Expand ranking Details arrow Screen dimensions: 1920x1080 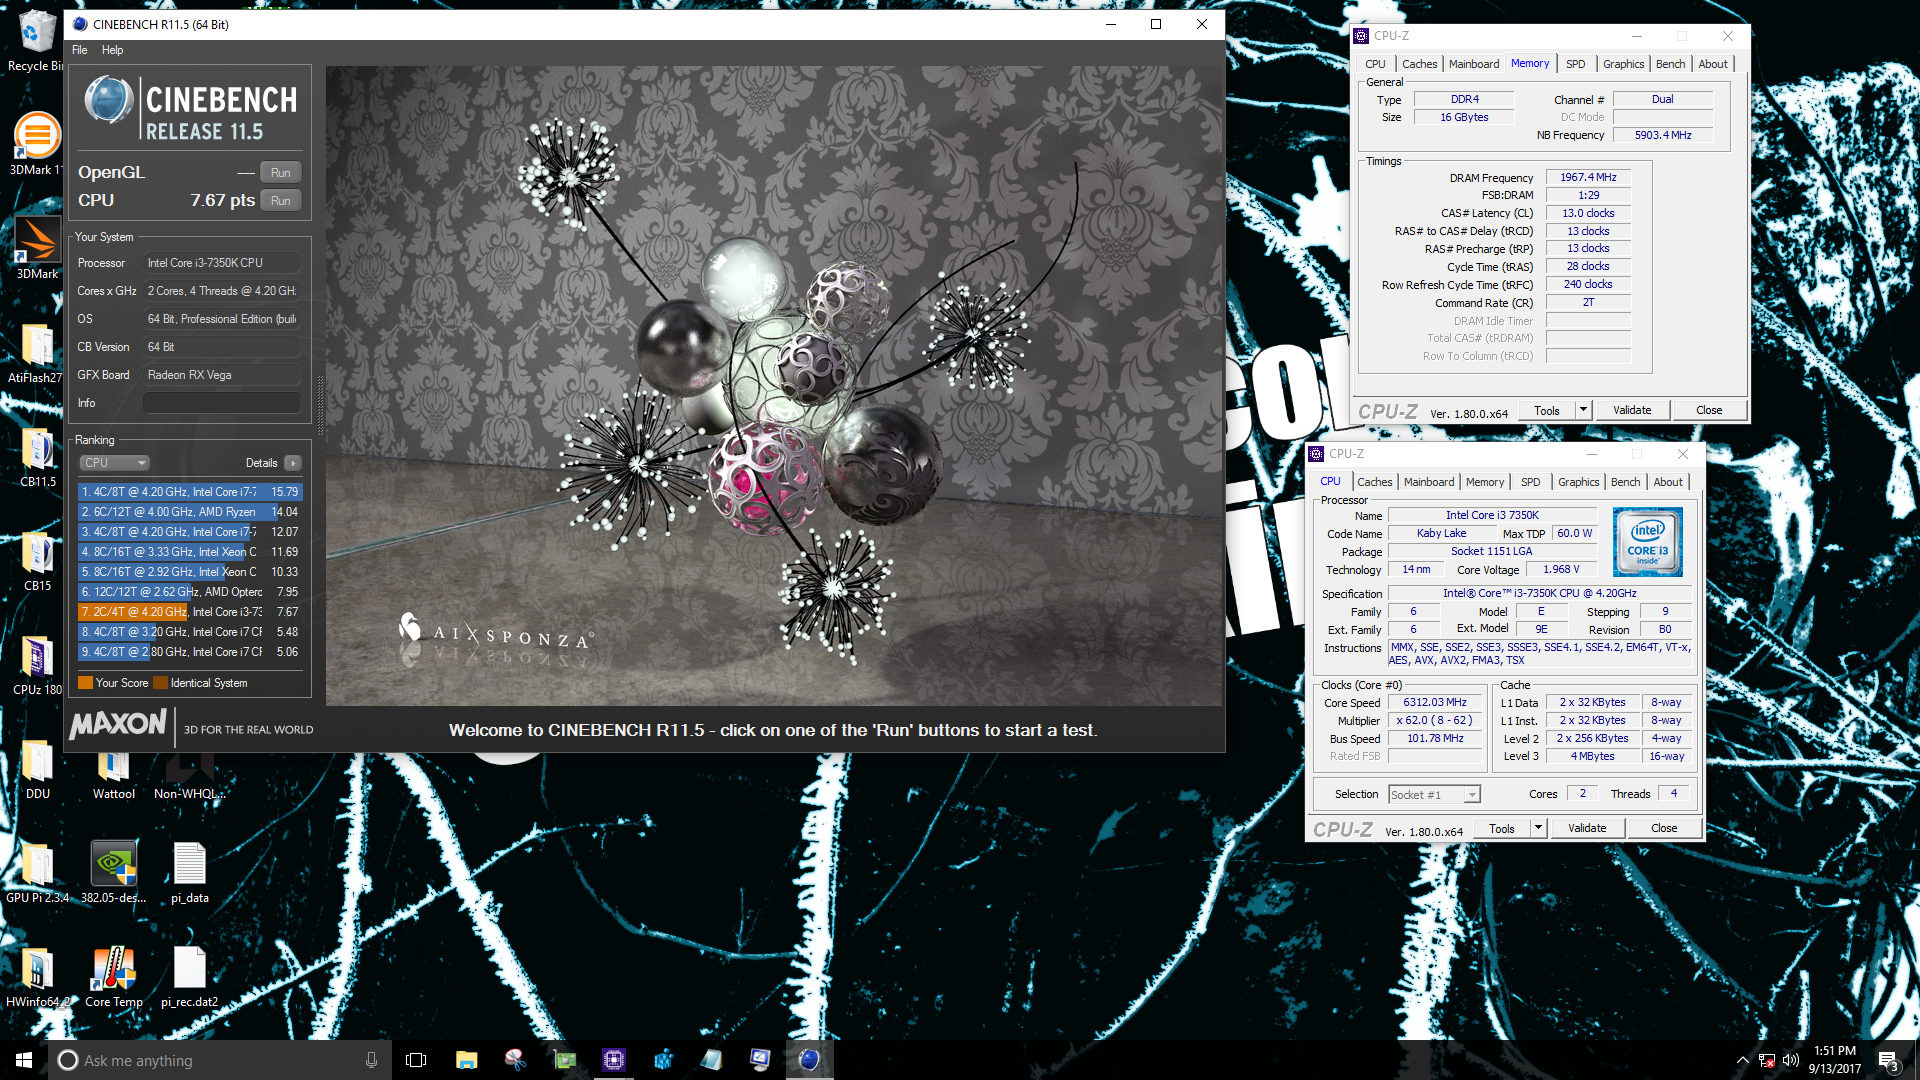click(x=293, y=463)
